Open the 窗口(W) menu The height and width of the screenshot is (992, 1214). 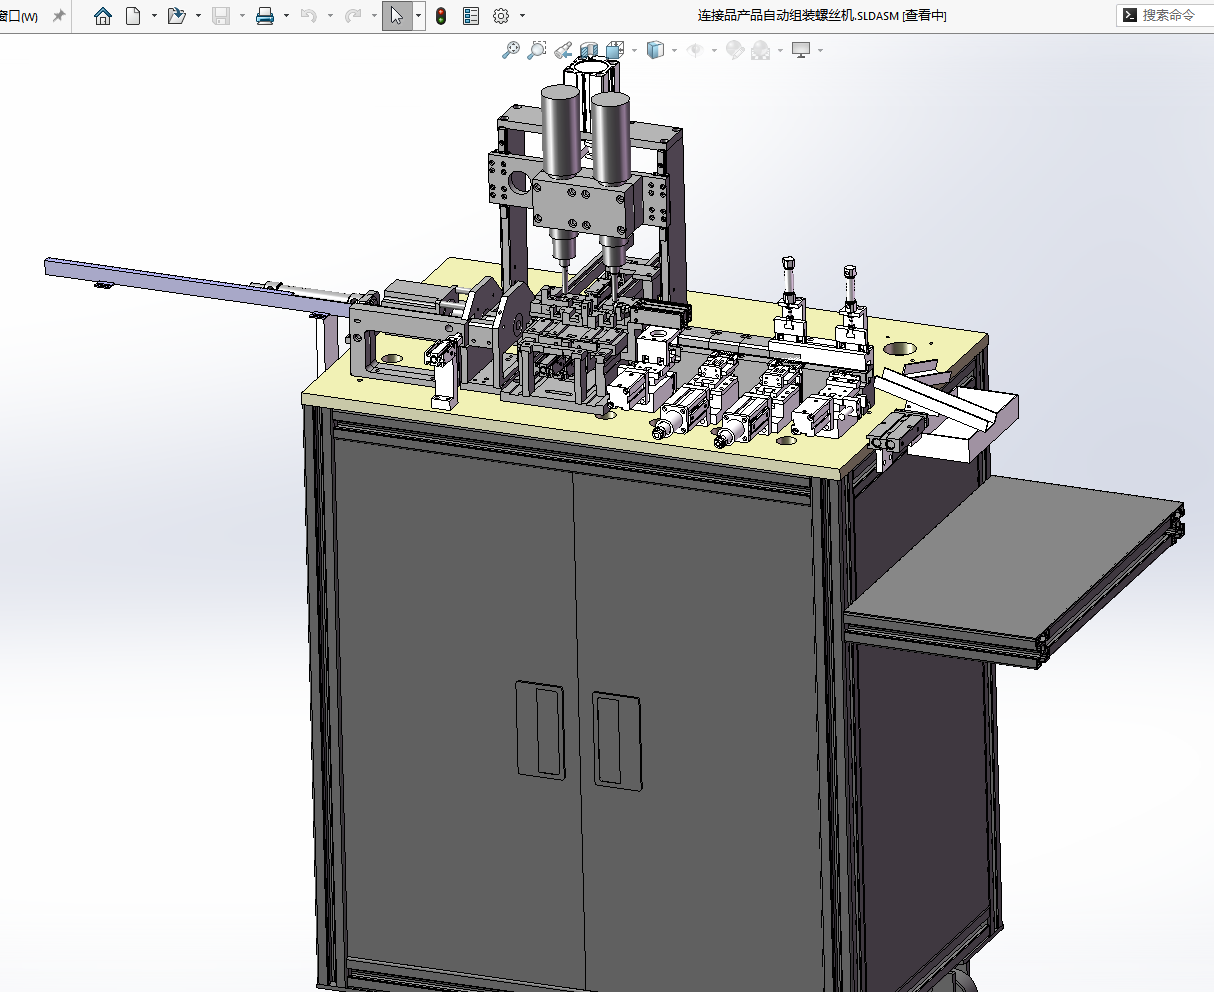[x=18, y=16]
